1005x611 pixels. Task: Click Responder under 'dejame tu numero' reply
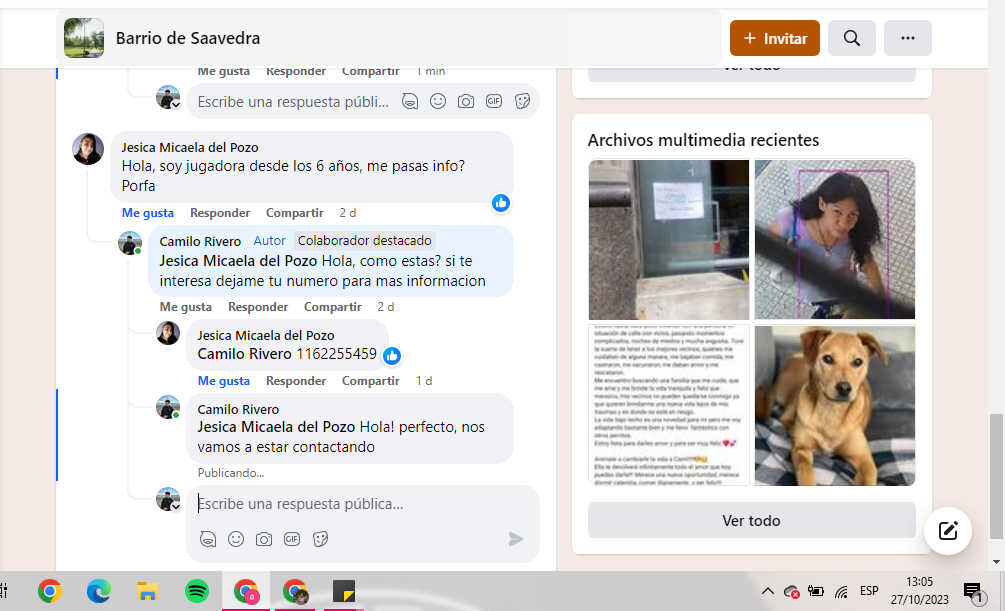pos(258,307)
